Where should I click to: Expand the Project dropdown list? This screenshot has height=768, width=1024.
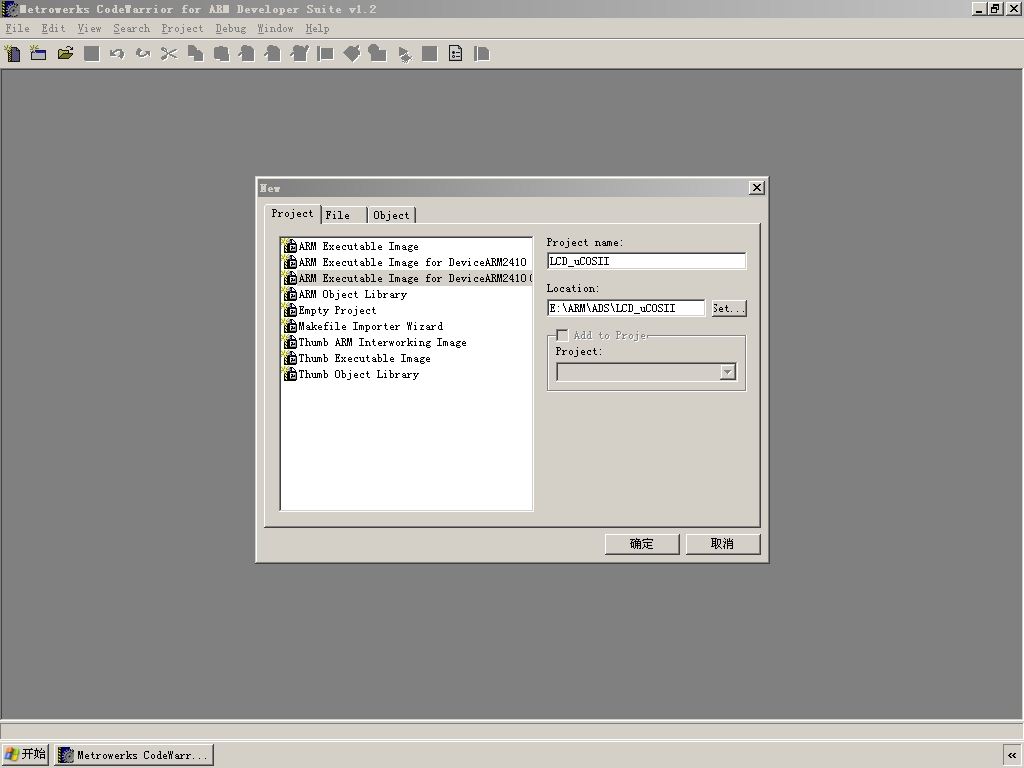[x=728, y=372]
